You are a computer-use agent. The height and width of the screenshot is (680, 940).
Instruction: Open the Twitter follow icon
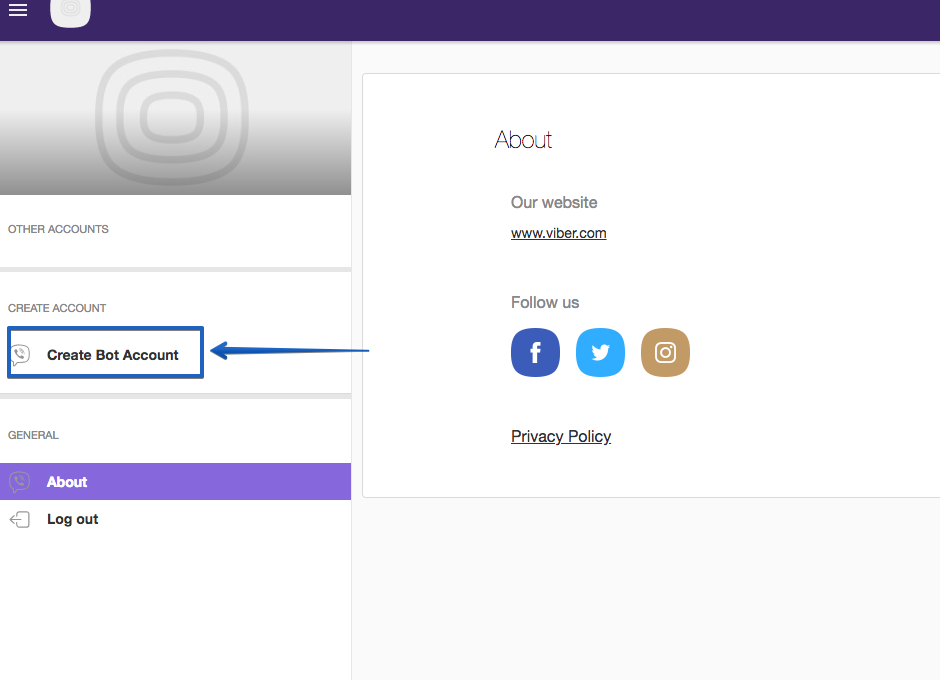(600, 353)
